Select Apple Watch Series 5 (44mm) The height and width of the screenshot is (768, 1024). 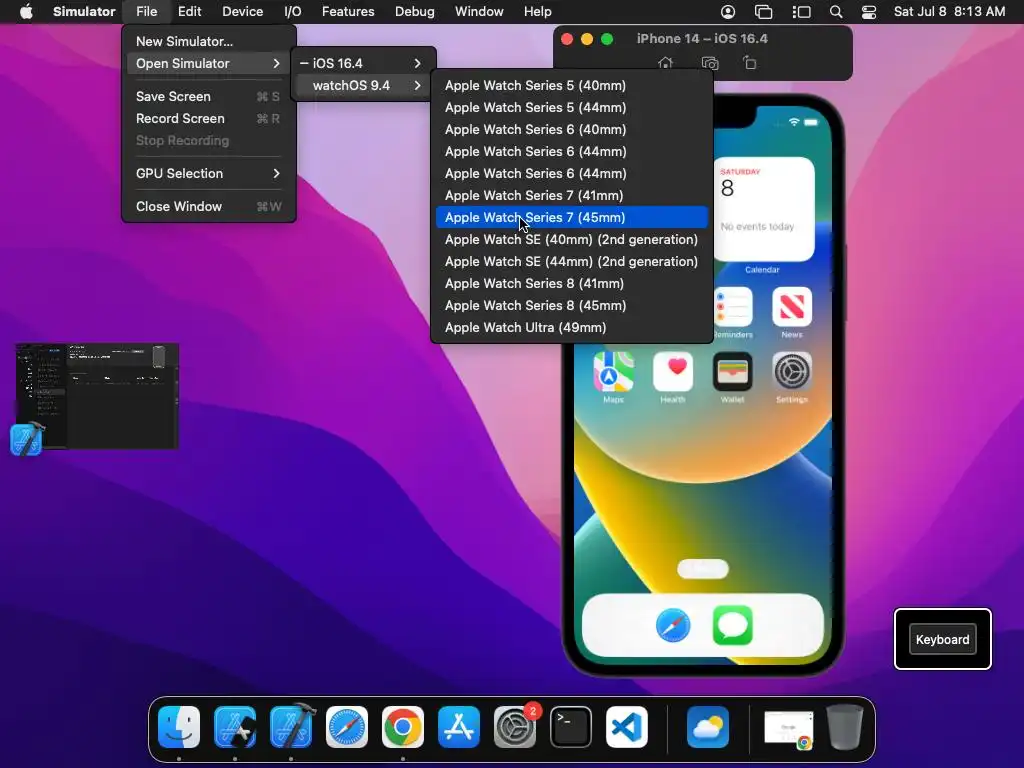pyautogui.click(x=571, y=108)
